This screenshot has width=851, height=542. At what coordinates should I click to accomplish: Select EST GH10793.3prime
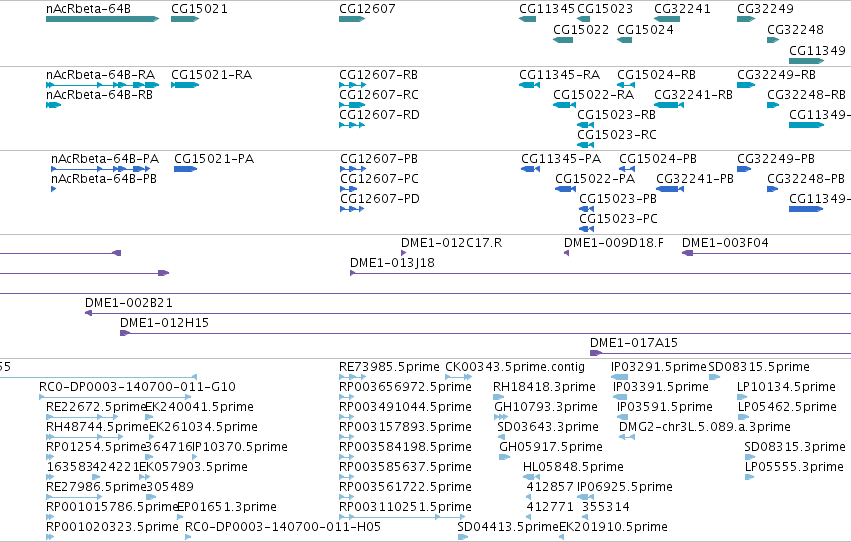coord(546,407)
